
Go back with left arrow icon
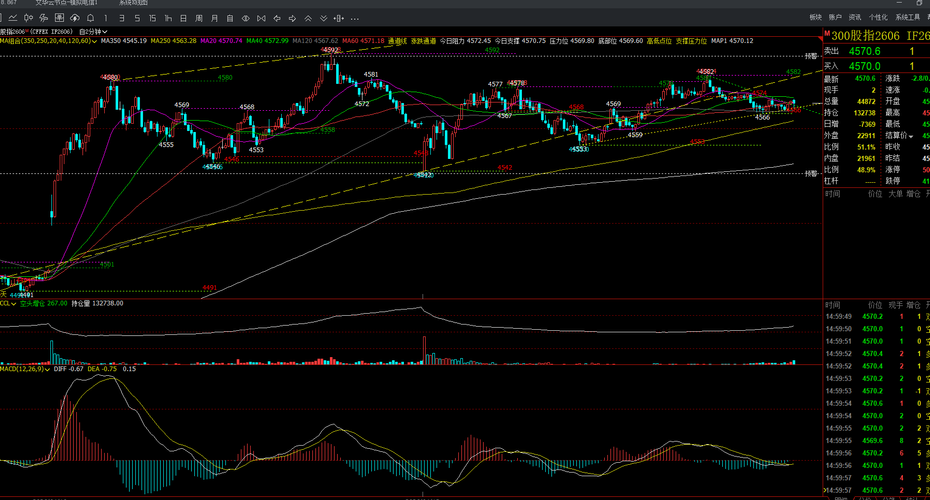tap(277, 18)
